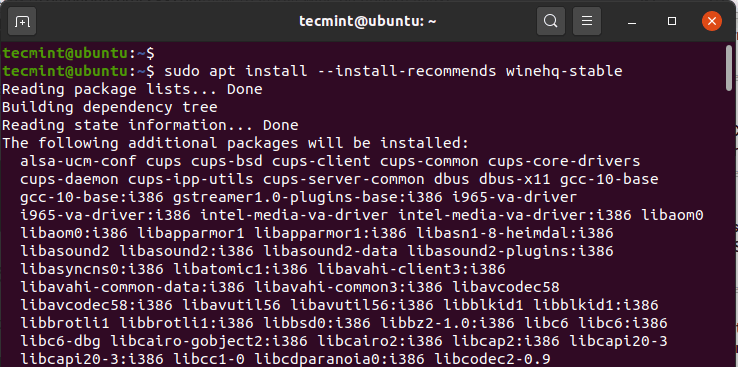Open the terminal search icon
Viewport: 738px width, 367px height.
pos(551,21)
